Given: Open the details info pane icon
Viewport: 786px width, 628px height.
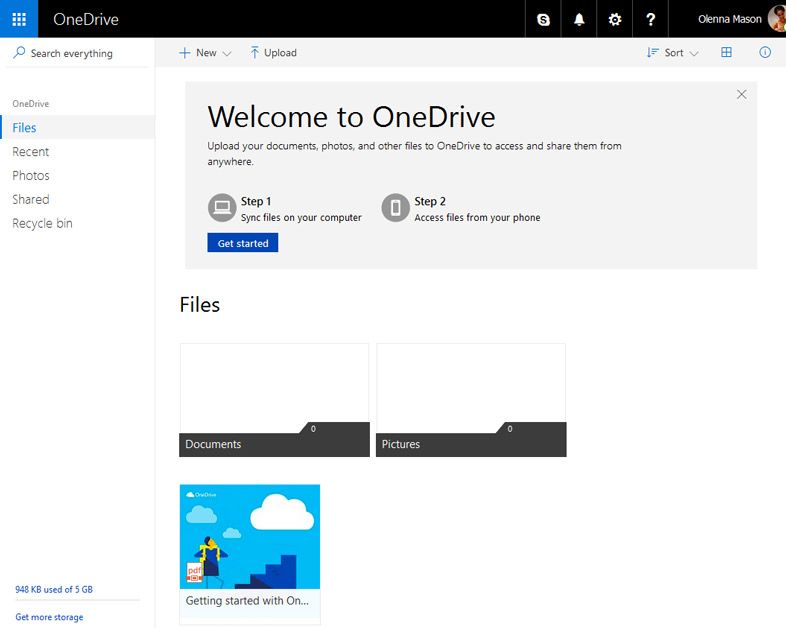Looking at the screenshot, I should point(765,53).
